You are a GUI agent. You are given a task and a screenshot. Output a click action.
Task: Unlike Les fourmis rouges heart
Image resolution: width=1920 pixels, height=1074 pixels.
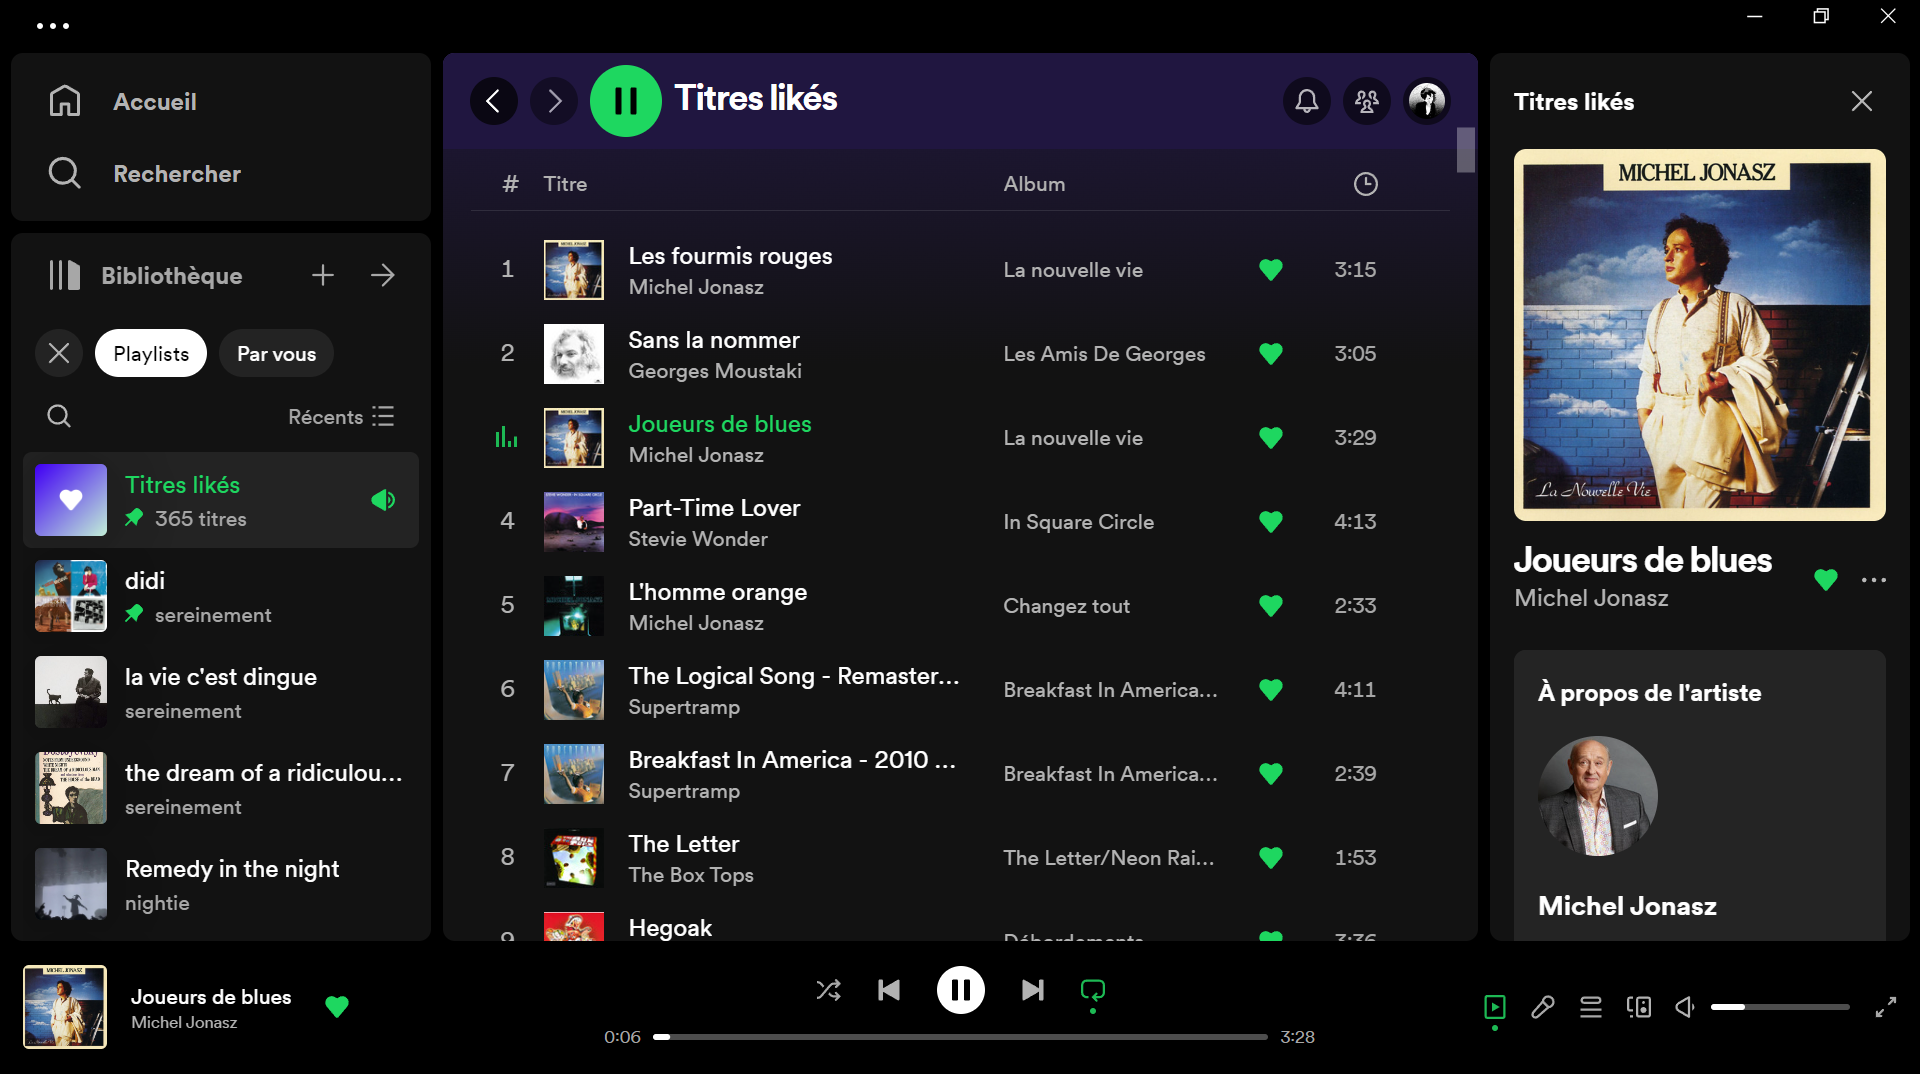[x=1271, y=270]
